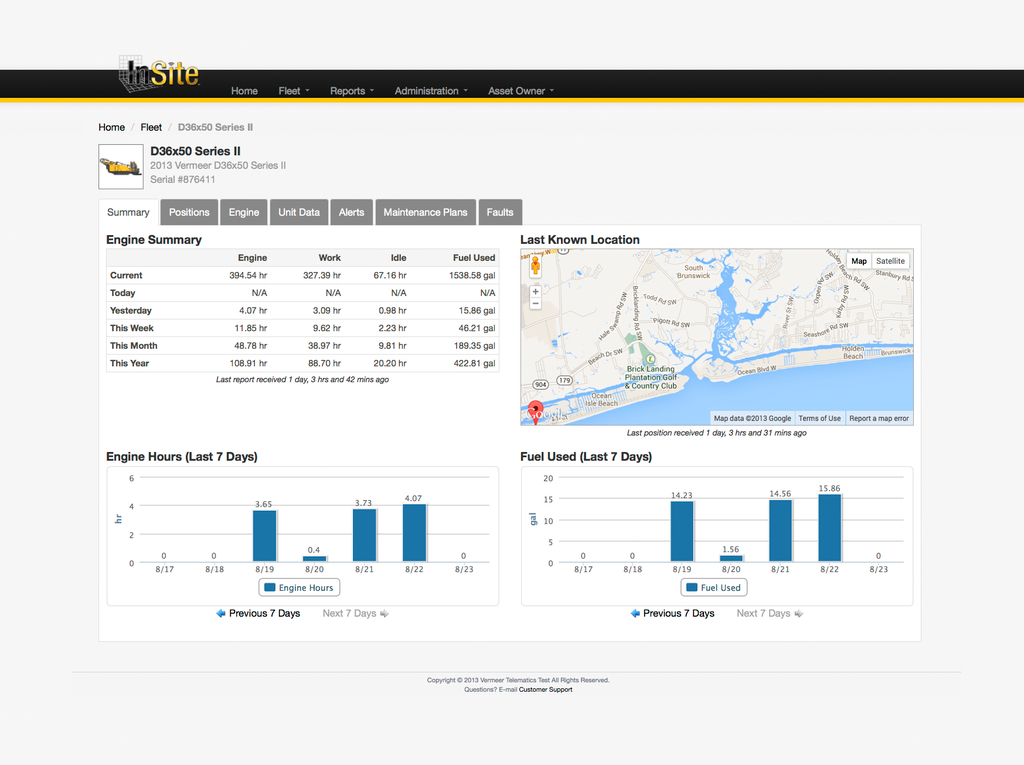
Task: Click the Idle column header
Action: [398, 258]
